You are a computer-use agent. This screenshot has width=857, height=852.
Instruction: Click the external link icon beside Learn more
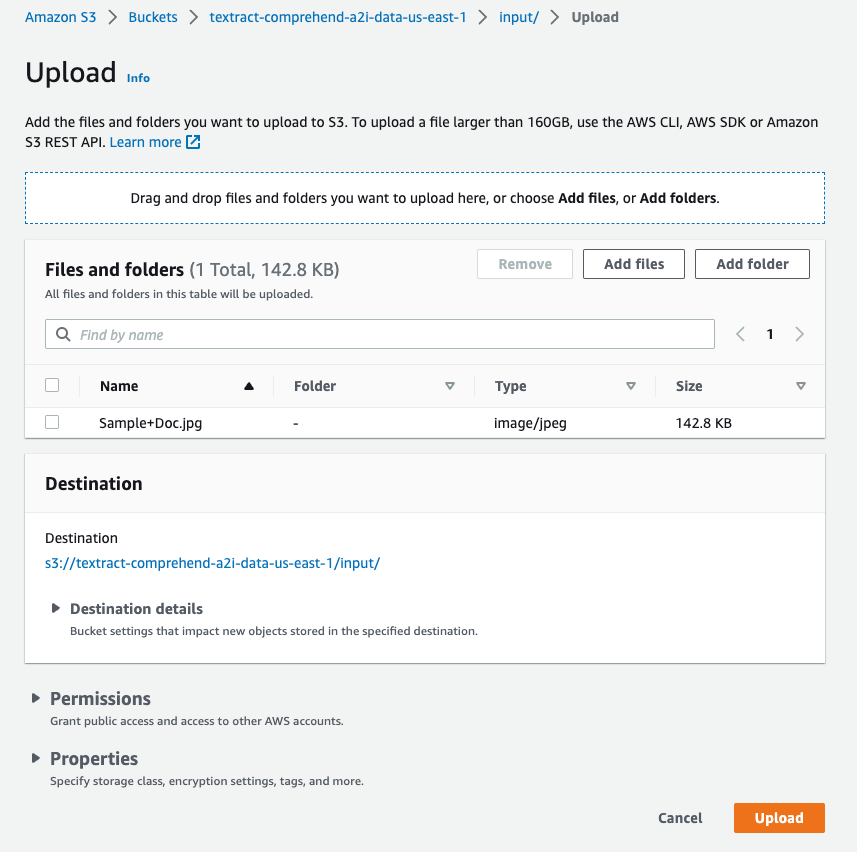pos(194,142)
